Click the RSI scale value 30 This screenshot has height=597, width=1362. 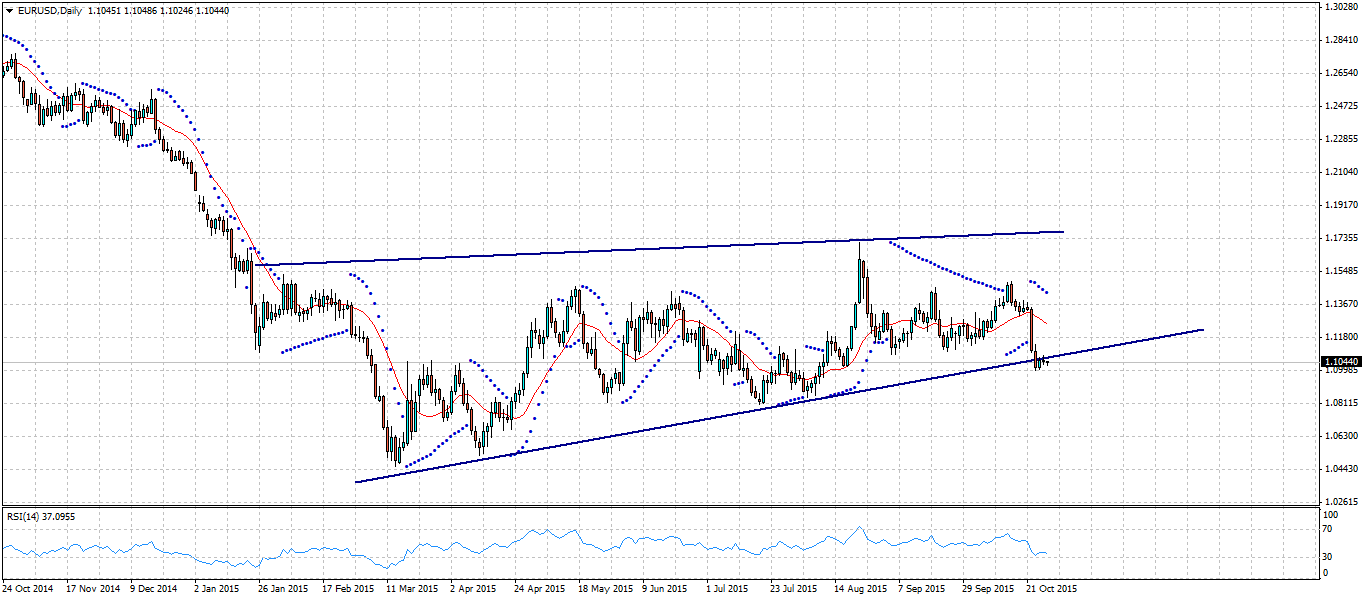(x=1329, y=556)
